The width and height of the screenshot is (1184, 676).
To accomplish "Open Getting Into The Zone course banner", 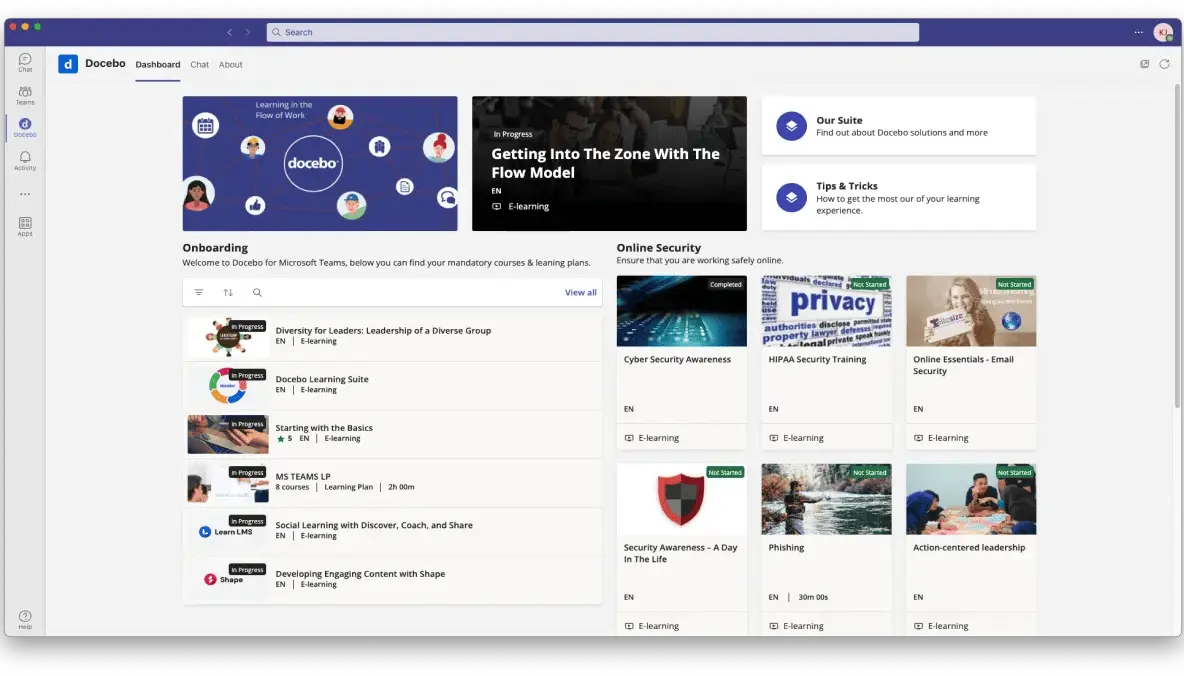I will (x=609, y=163).
